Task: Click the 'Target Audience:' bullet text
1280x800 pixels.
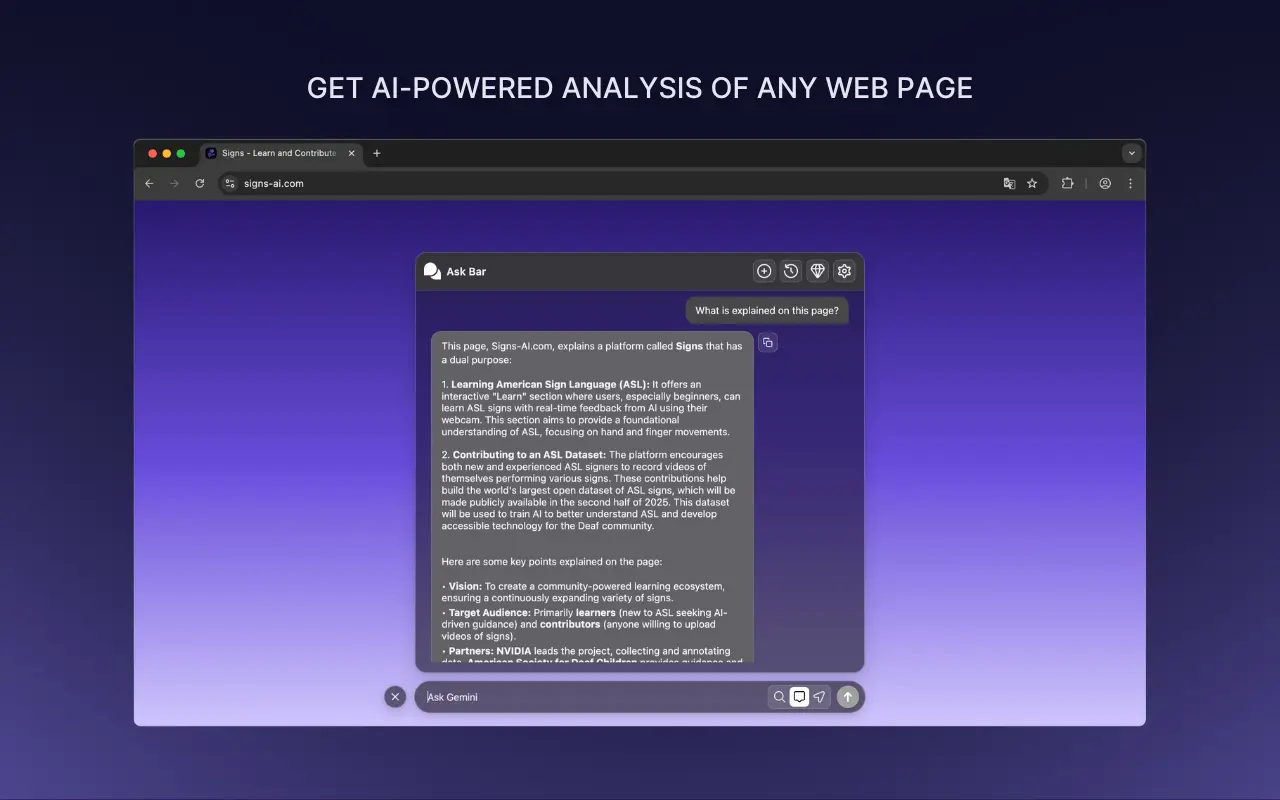Action: [x=489, y=612]
